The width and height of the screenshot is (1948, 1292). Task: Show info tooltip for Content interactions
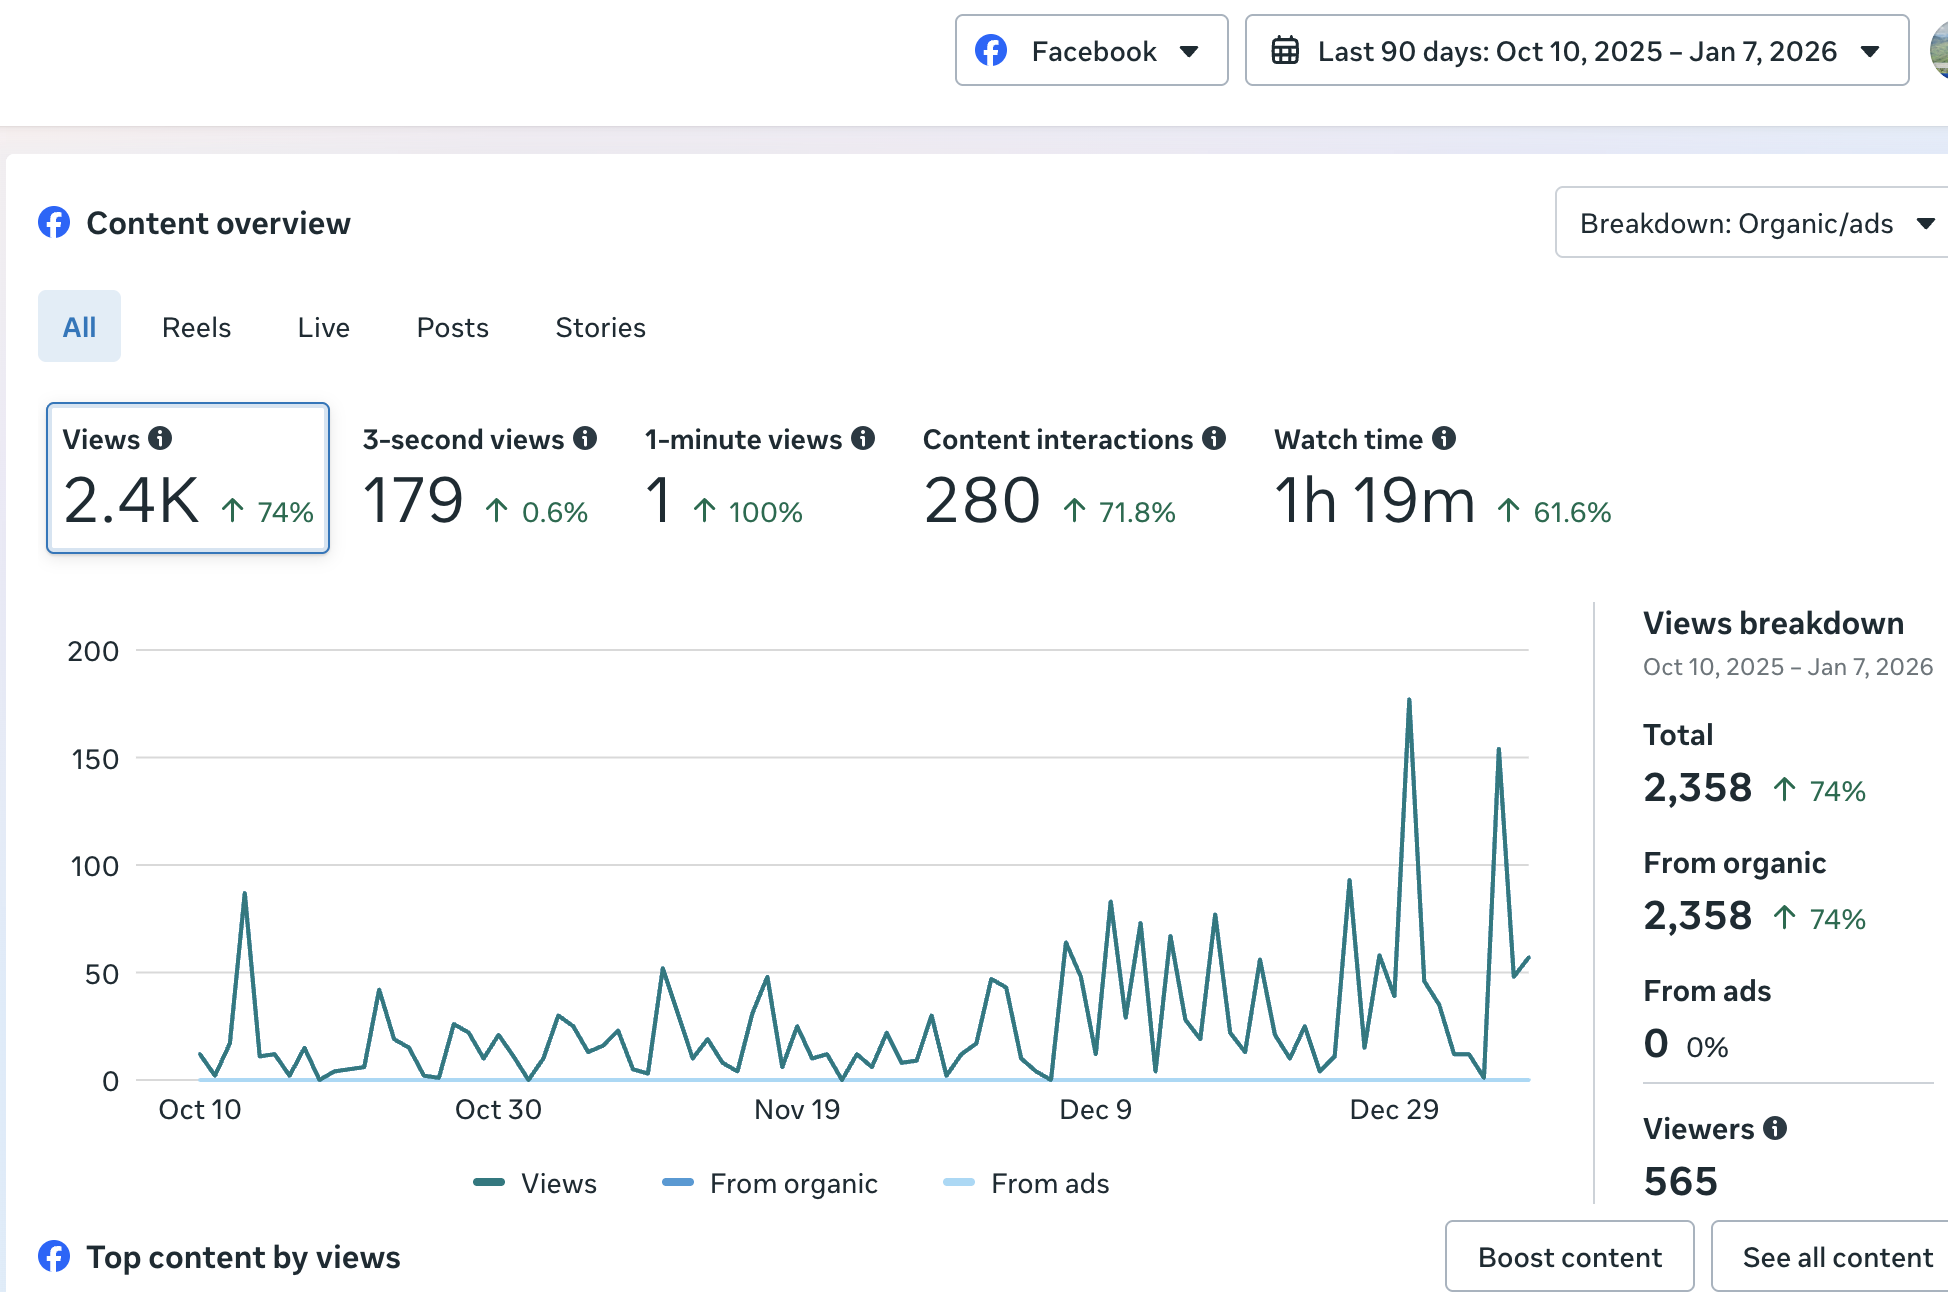(x=1214, y=438)
